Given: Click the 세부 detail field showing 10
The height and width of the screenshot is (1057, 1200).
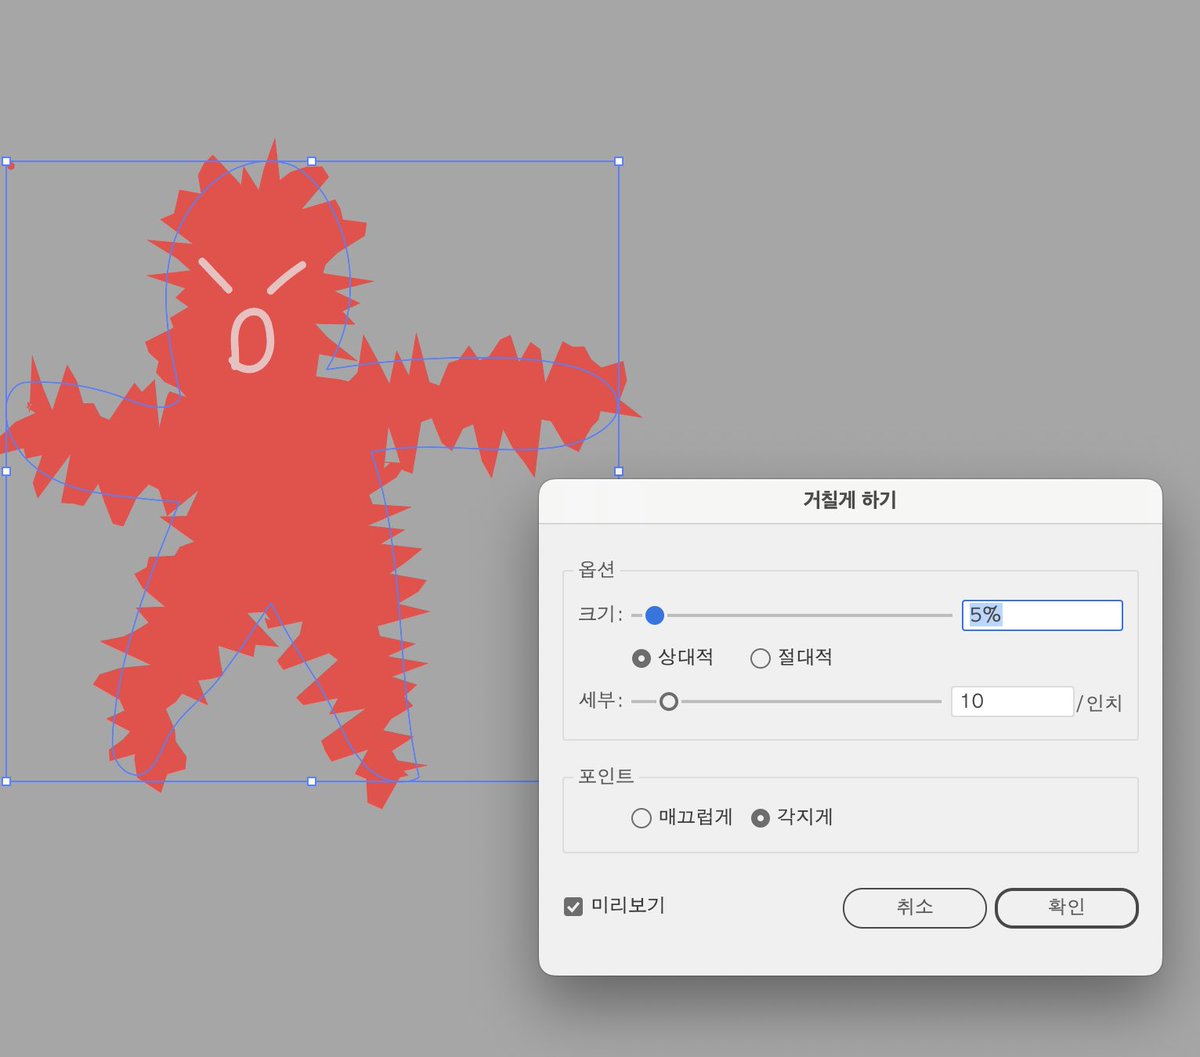Looking at the screenshot, I should coord(1012,701).
